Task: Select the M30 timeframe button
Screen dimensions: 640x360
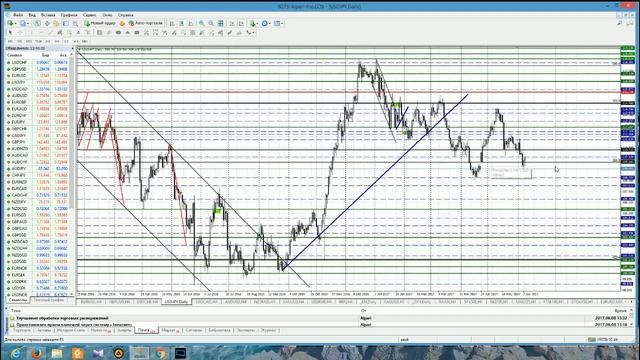Action: click(x=38, y=41)
